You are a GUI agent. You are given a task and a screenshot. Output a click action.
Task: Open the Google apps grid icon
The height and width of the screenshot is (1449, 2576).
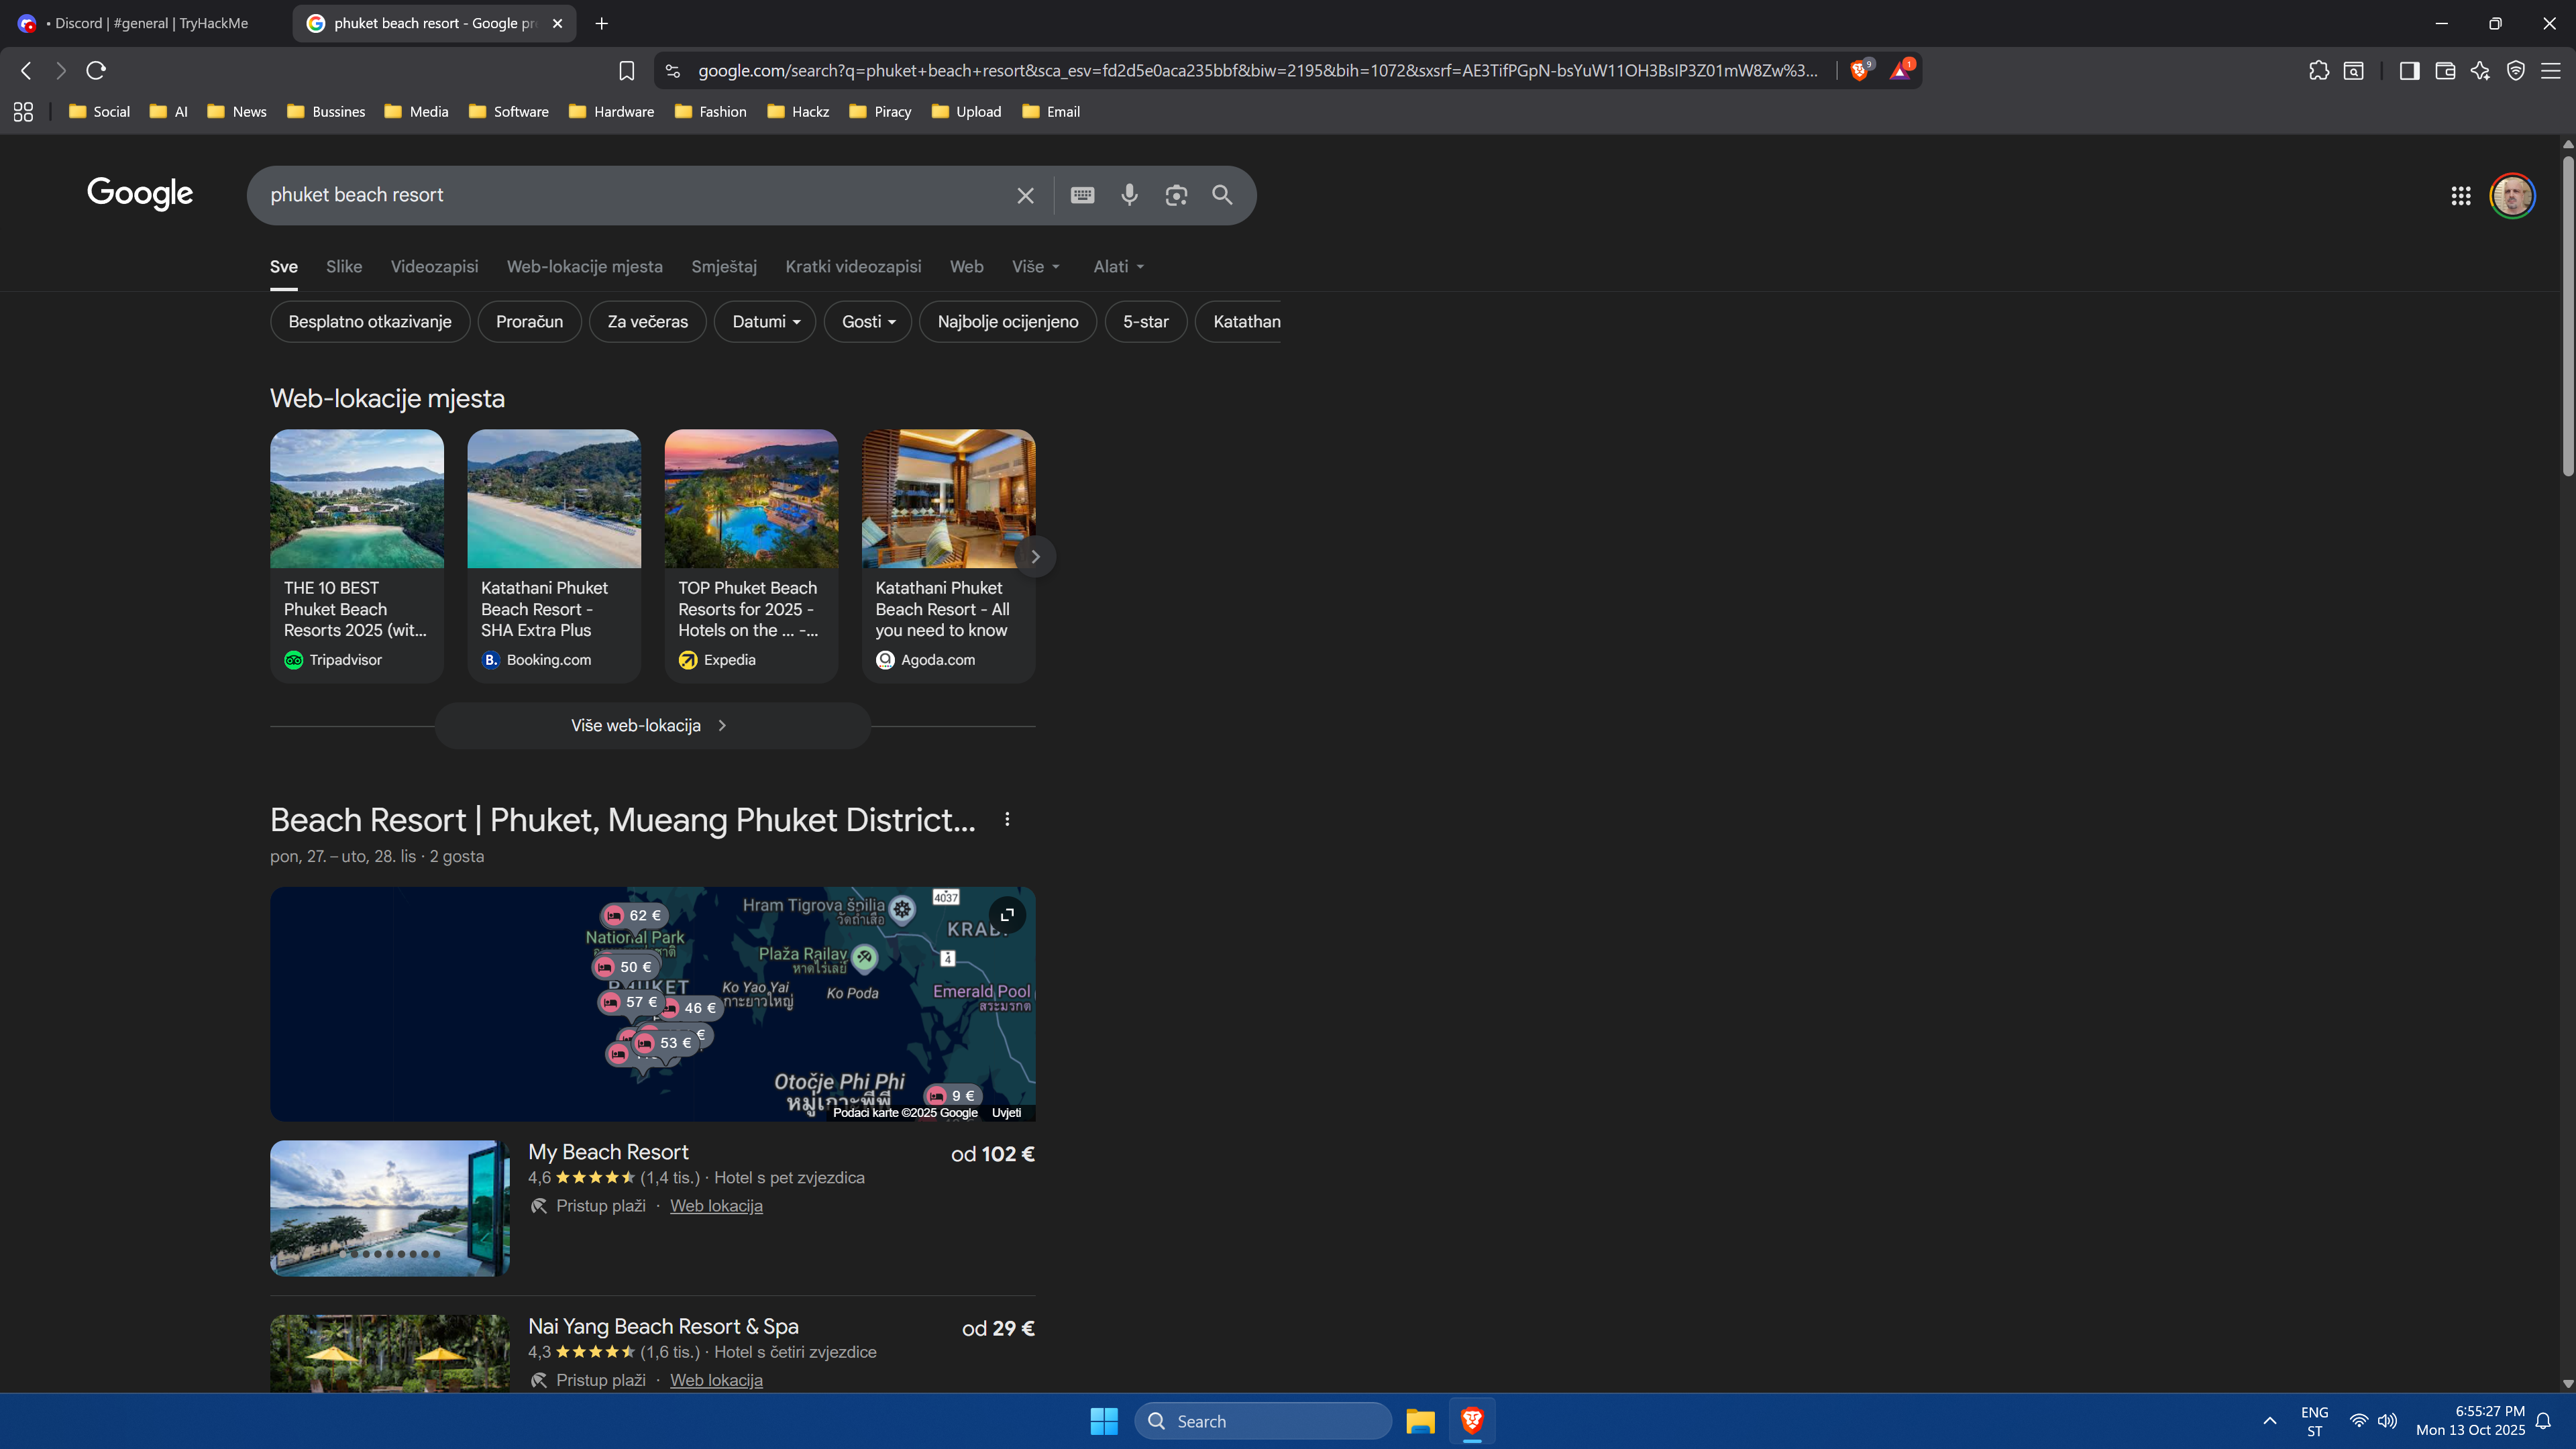(x=2461, y=196)
